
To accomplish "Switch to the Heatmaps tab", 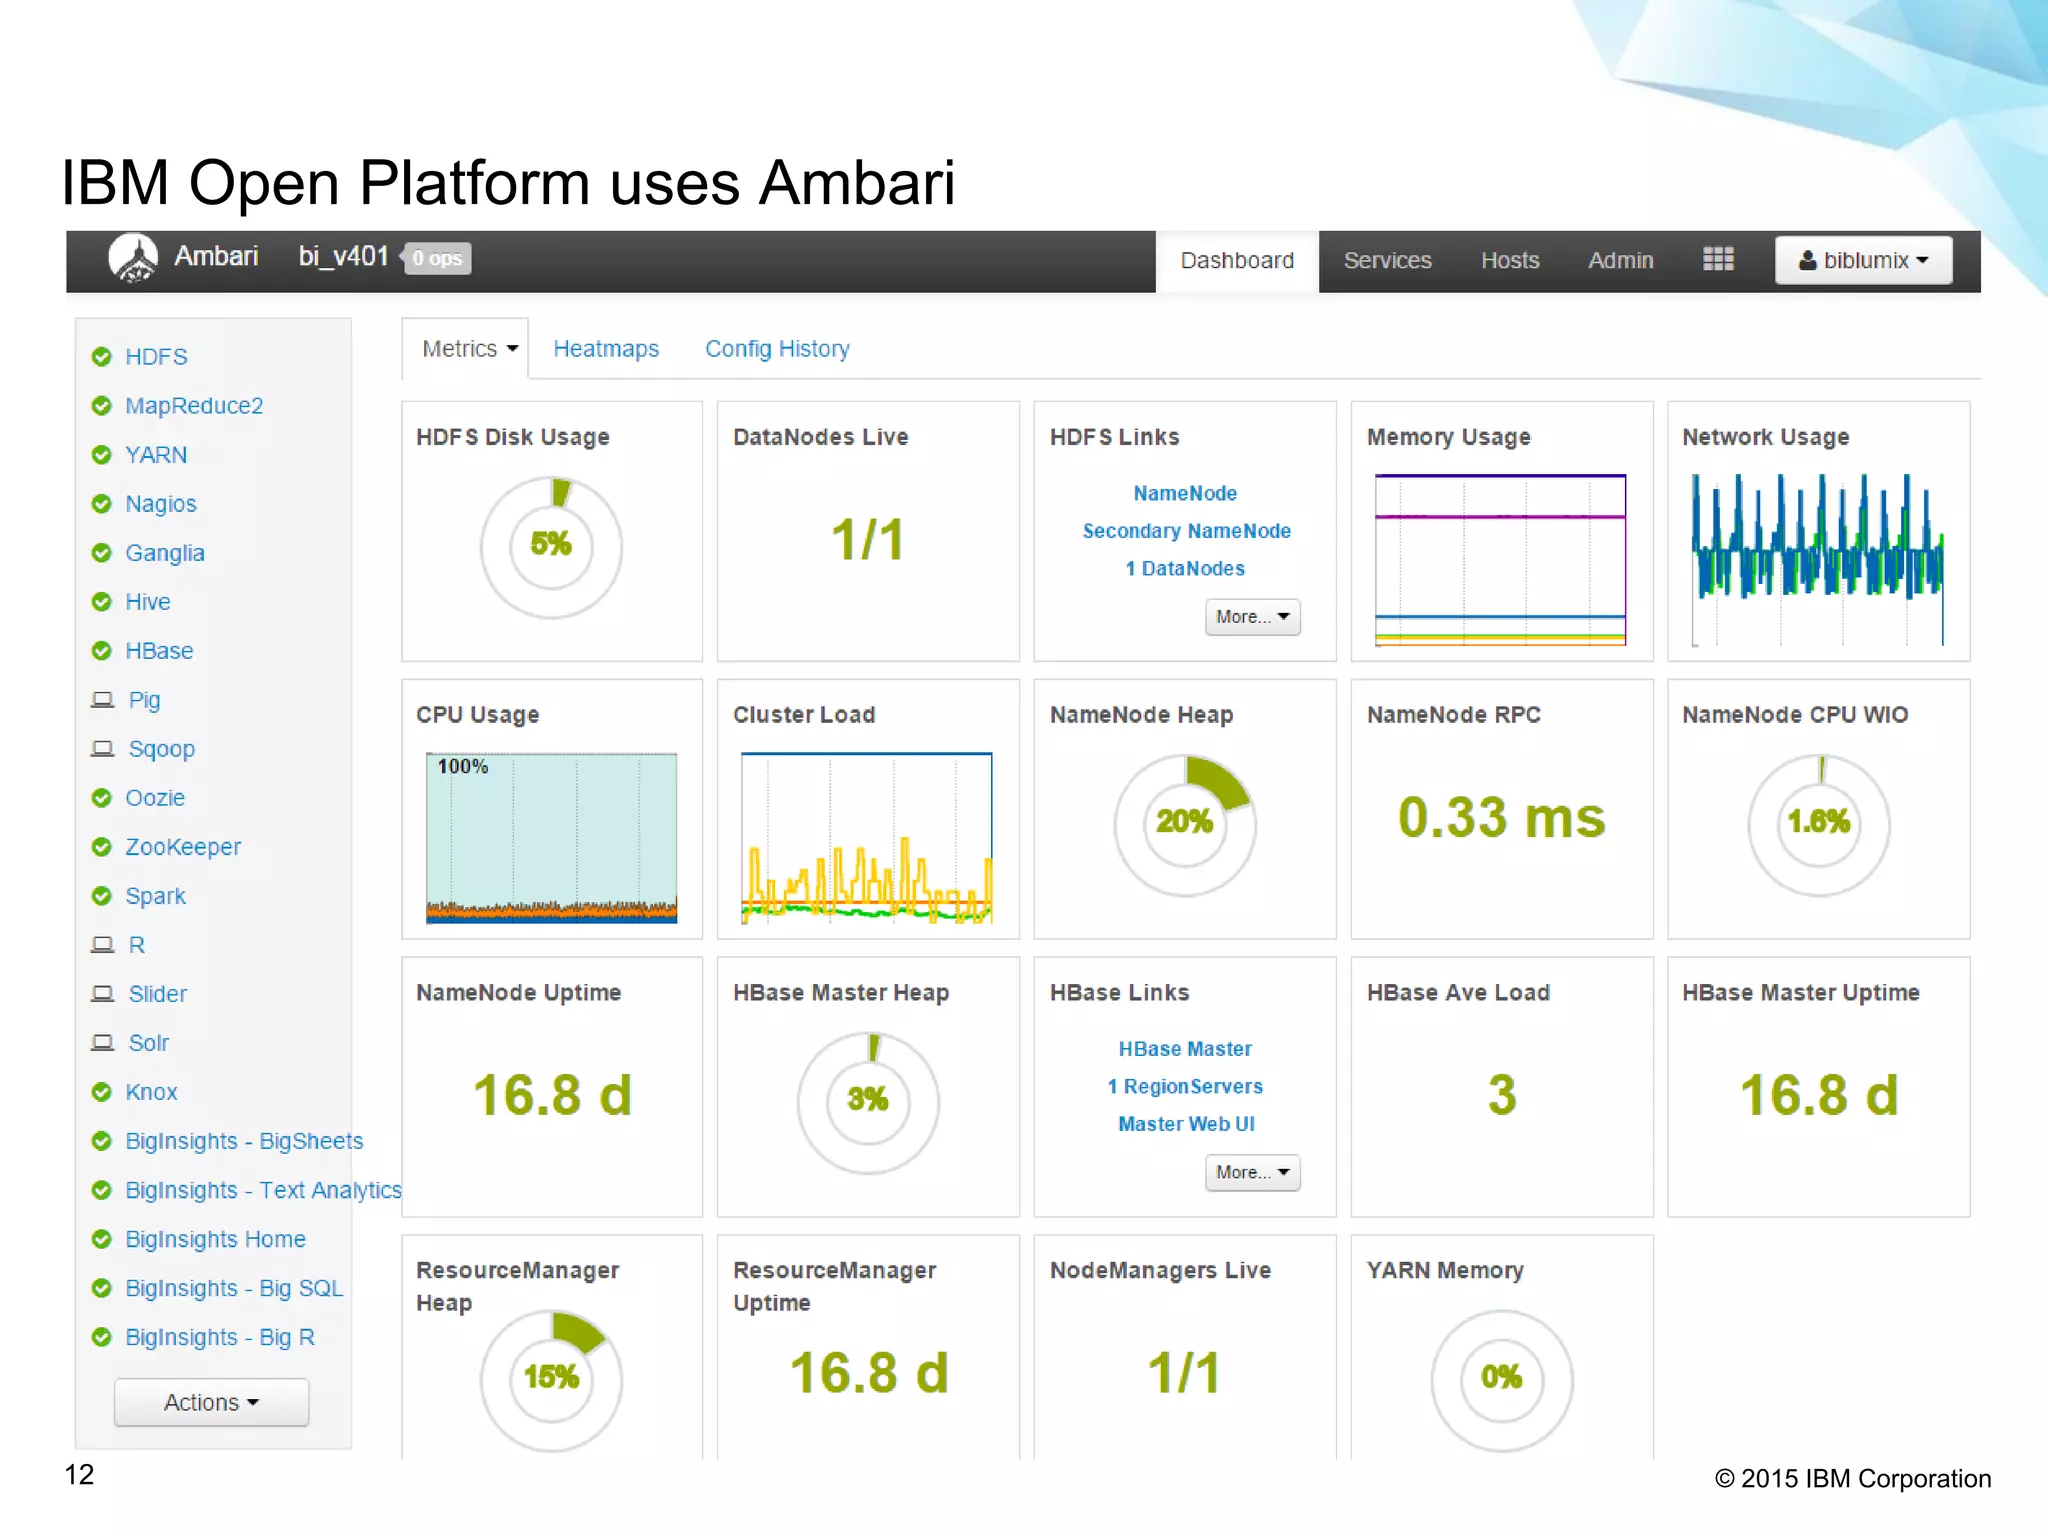I will coord(606,349).
